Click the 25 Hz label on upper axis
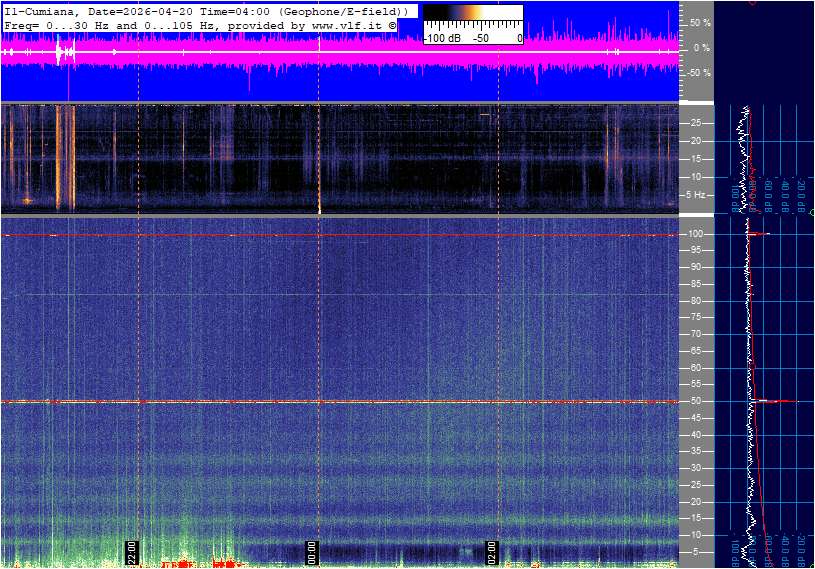Screen dimensions: 815x569 click(x=697, y=123)
